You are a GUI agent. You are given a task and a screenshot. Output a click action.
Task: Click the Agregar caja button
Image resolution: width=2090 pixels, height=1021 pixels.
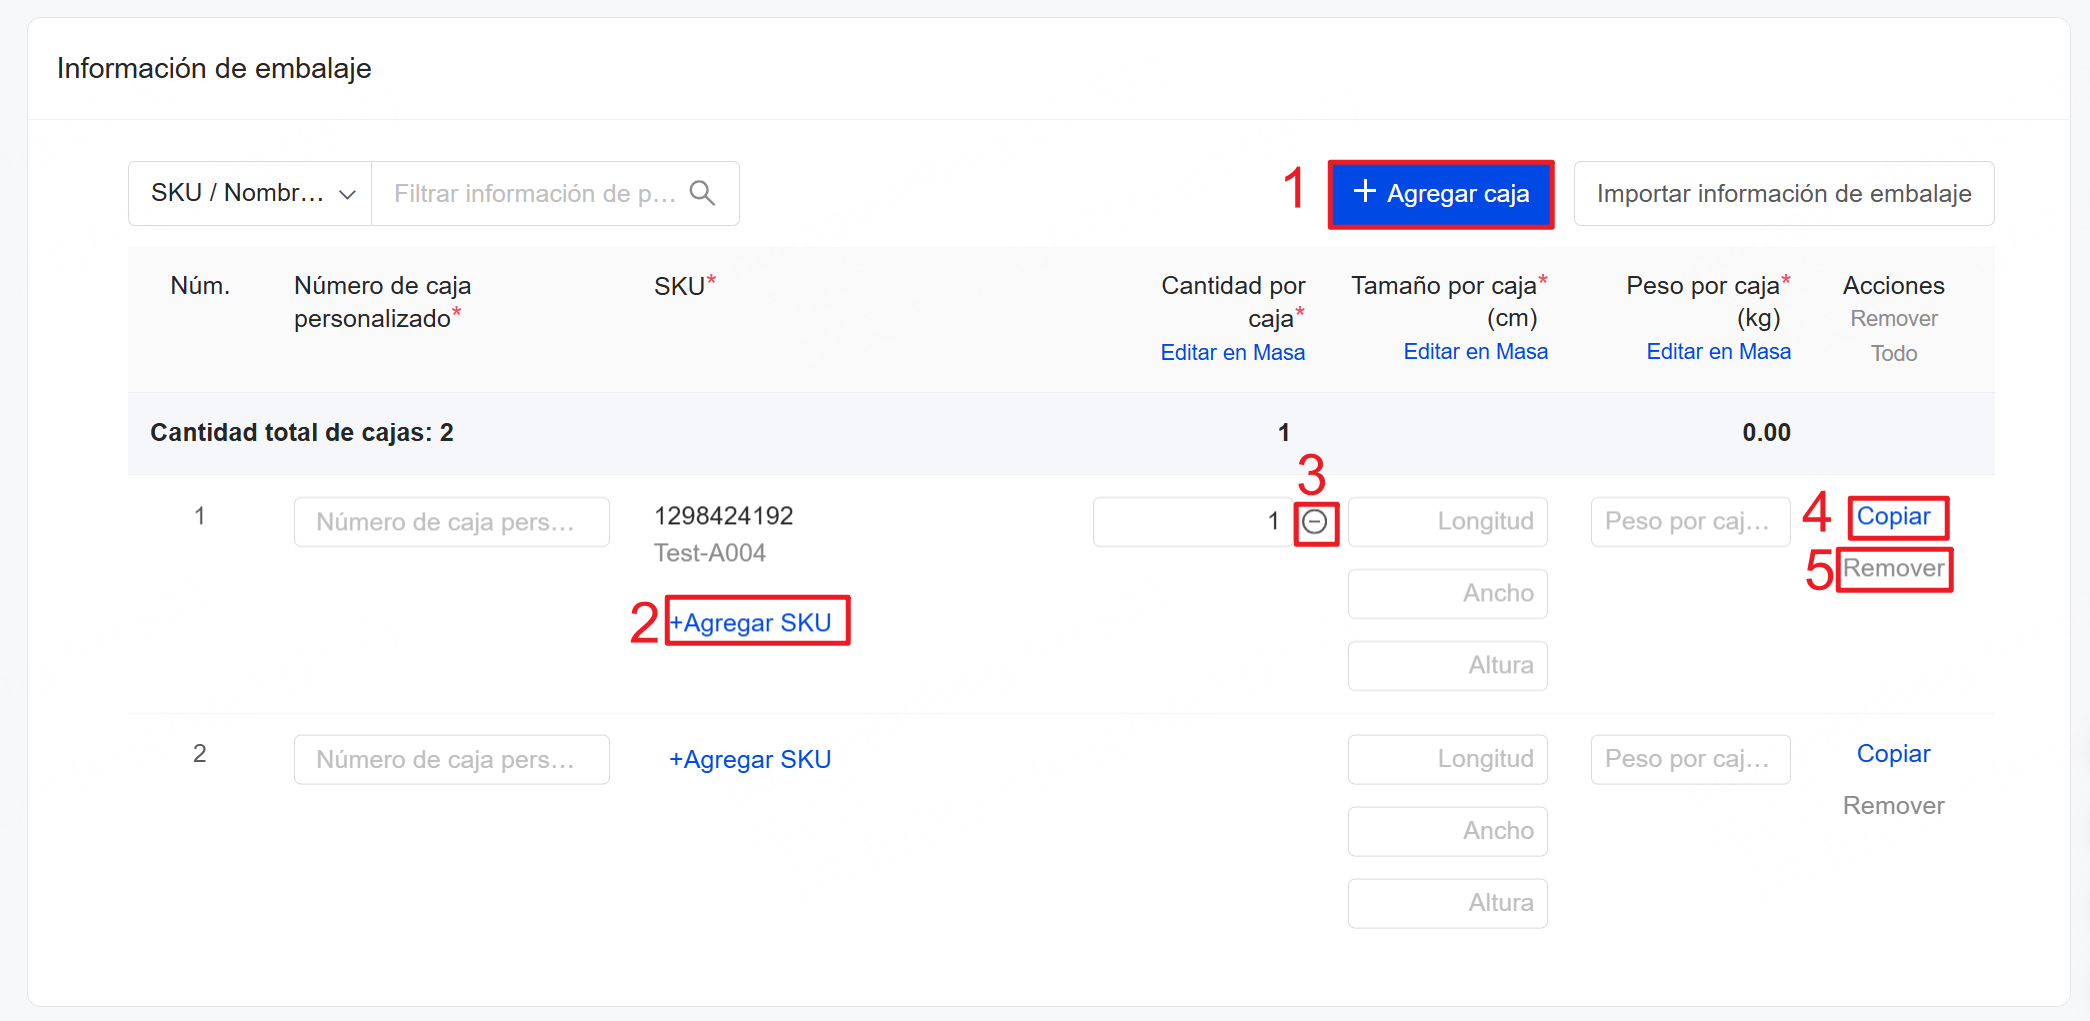pyautogui.click(x=1441, y=193)
